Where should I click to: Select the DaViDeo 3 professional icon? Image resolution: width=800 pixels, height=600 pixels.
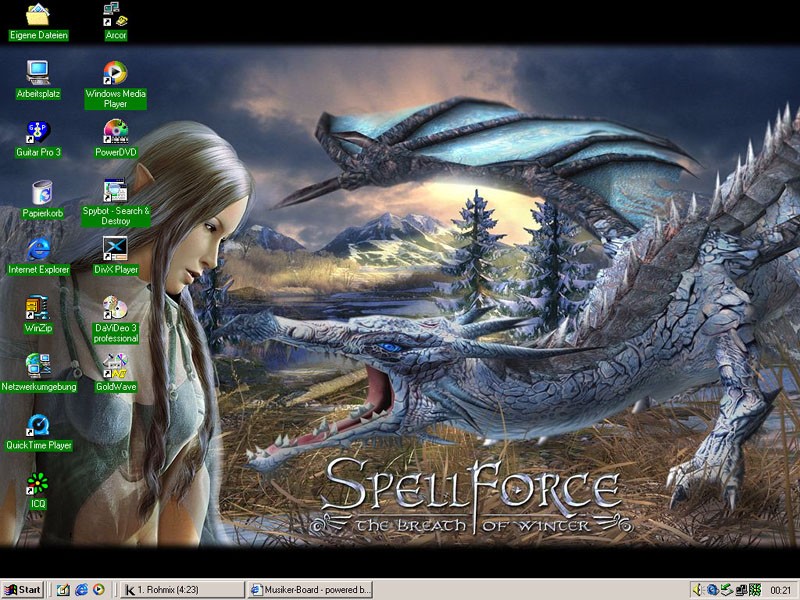coord(116,307)
